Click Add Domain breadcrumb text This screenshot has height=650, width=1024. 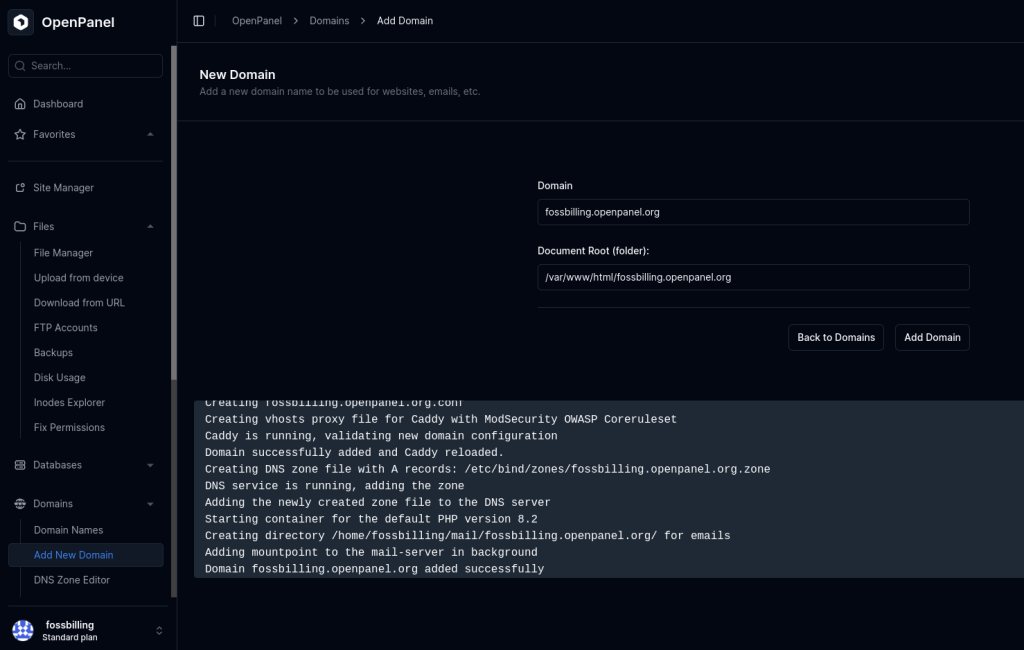[x=405, y=21]
